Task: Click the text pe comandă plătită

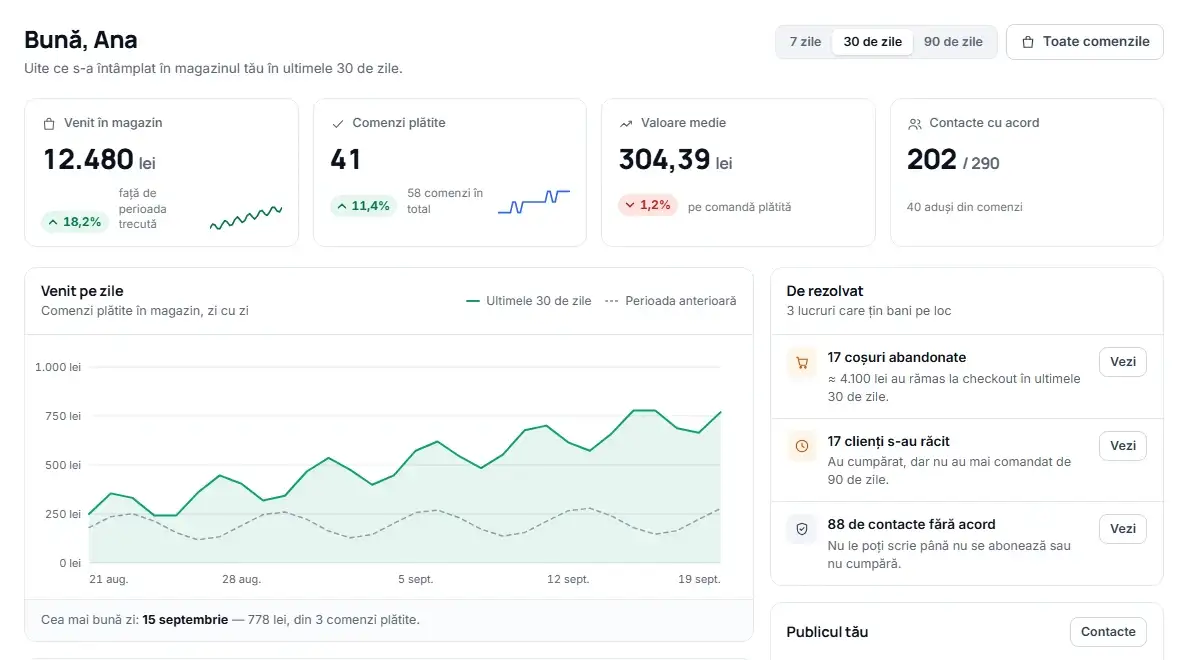Action: click(x=739, y=207)
